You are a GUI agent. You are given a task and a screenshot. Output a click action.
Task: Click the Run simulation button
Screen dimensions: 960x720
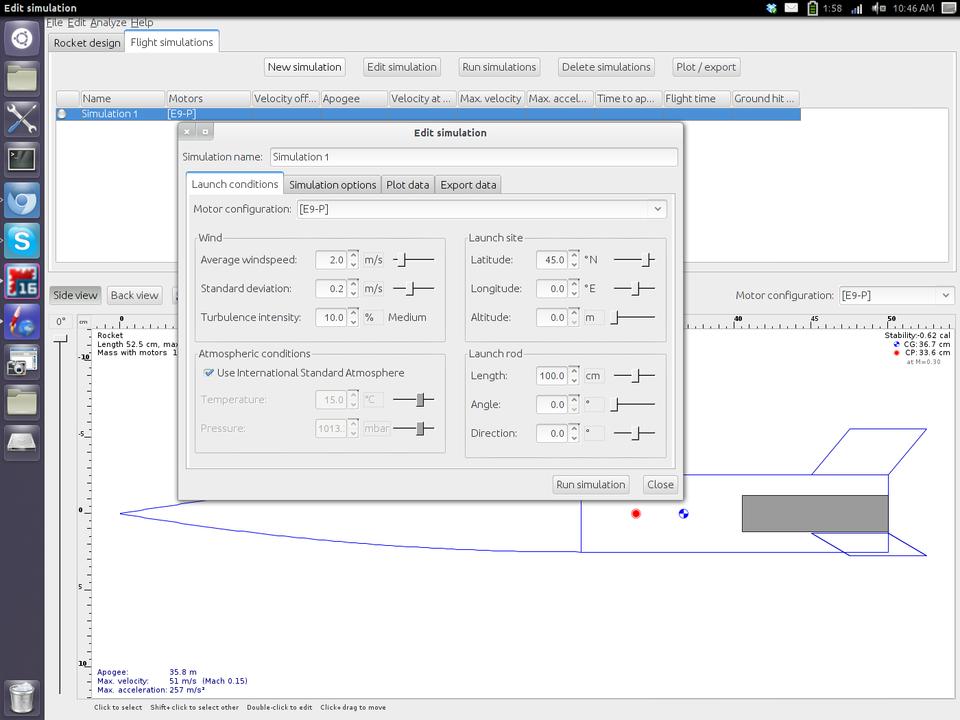coord(590,484)
